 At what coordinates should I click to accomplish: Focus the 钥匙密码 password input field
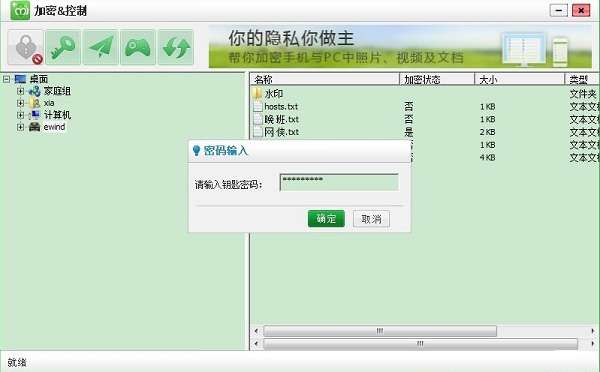click(x=339, y=182)
